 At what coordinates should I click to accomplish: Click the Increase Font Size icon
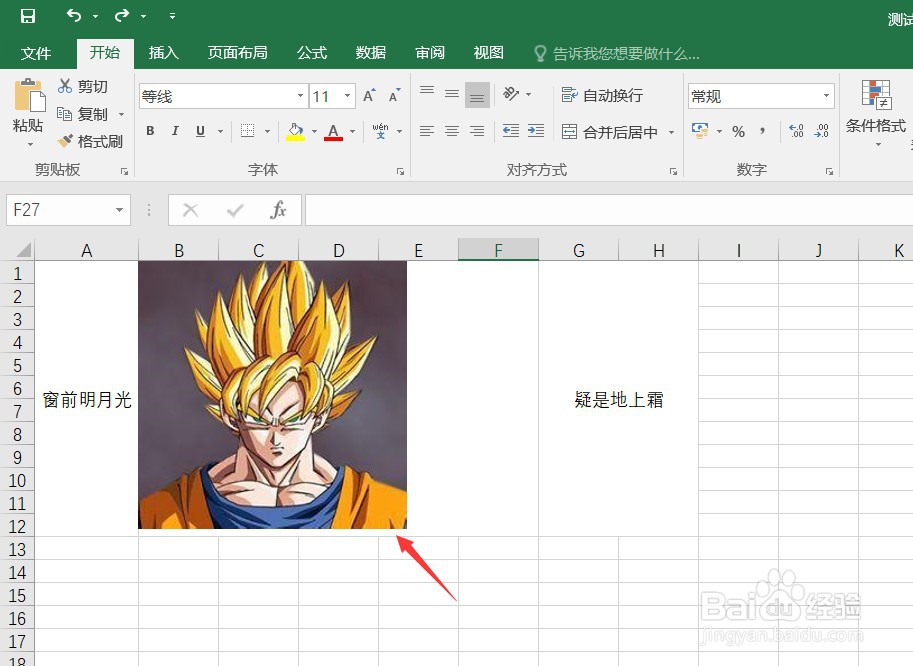point(369,96)
